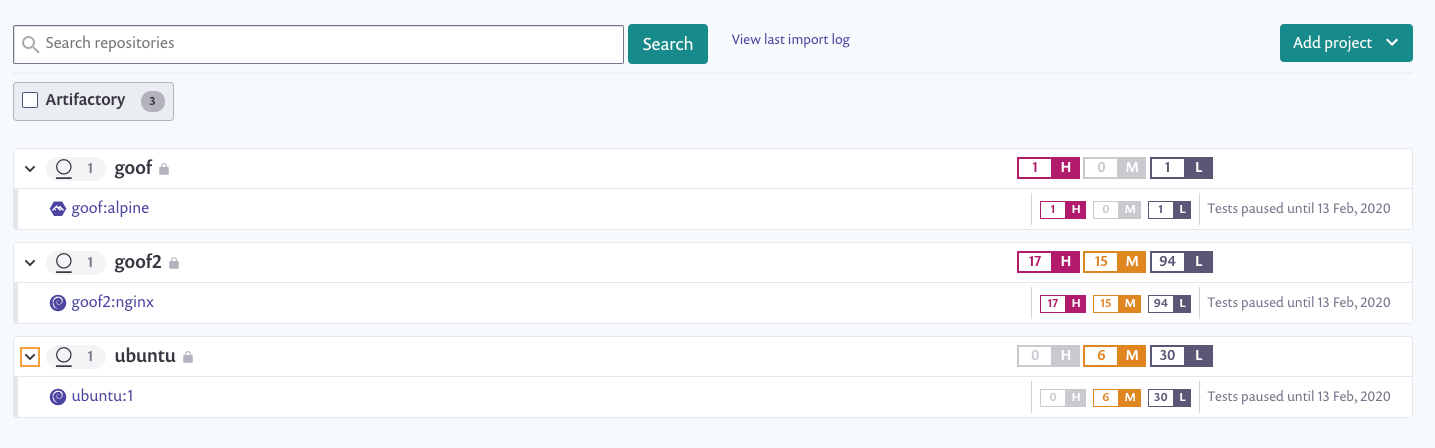Click ubuntu group low badge 30 L
The image size is (1435, 448).
point(1182,356)
